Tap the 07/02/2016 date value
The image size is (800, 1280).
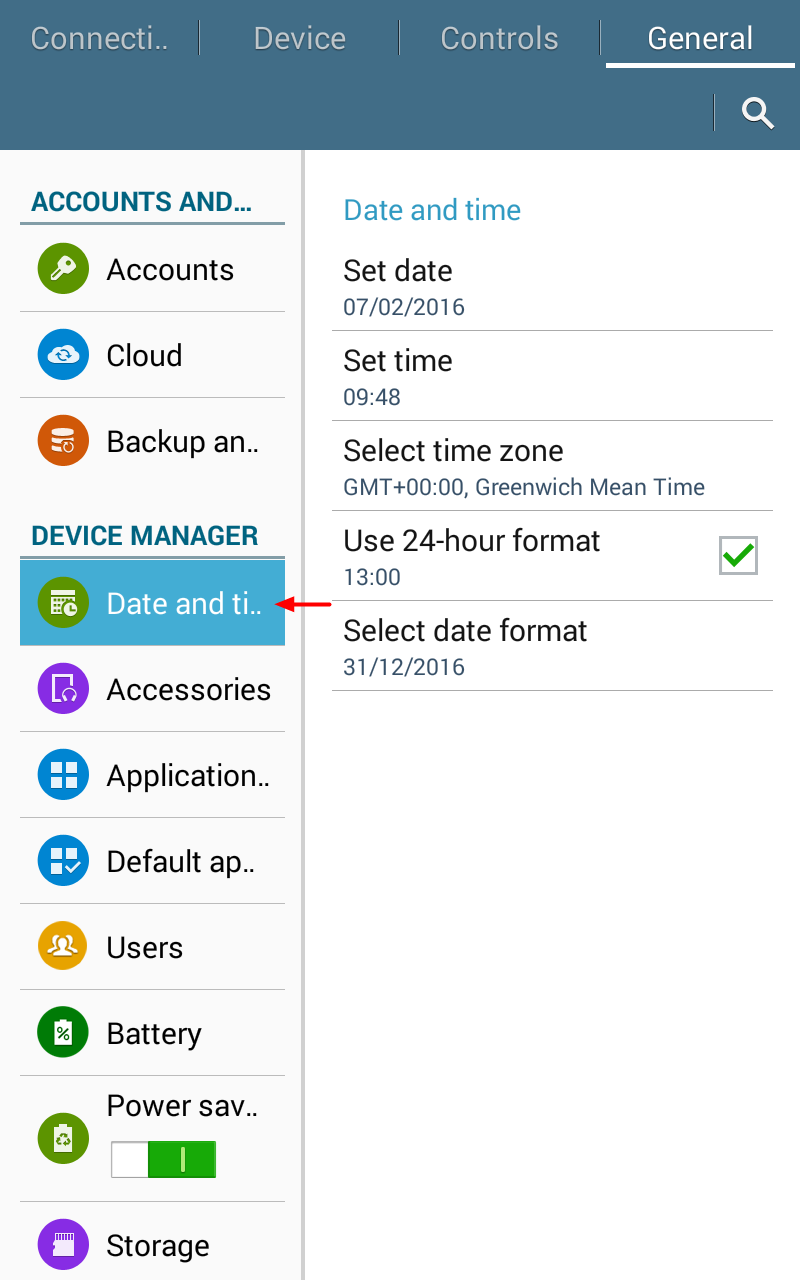click(x=404, y=307)
